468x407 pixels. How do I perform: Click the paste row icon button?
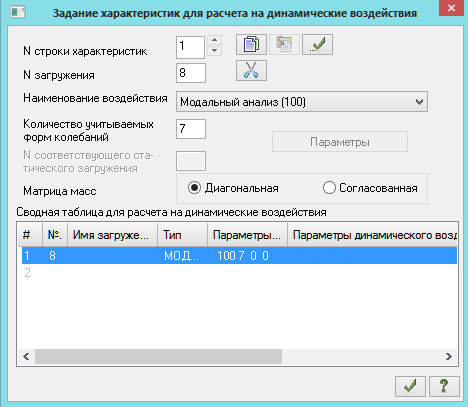(284, 44)
